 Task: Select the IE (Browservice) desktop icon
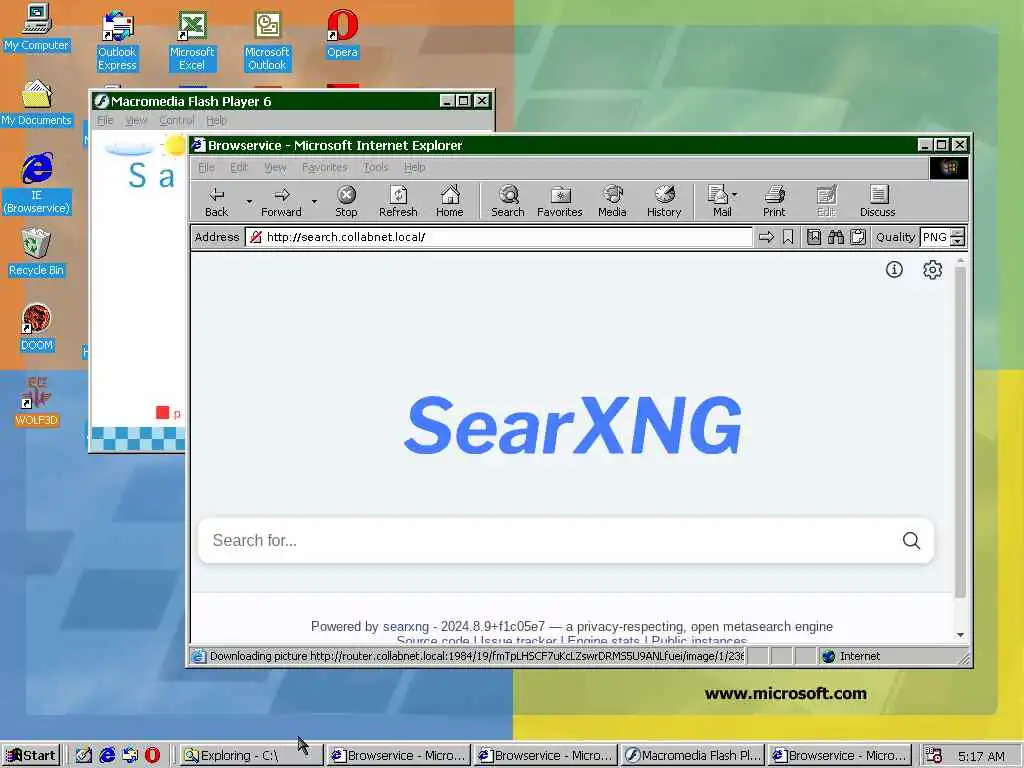click(37, 184)
